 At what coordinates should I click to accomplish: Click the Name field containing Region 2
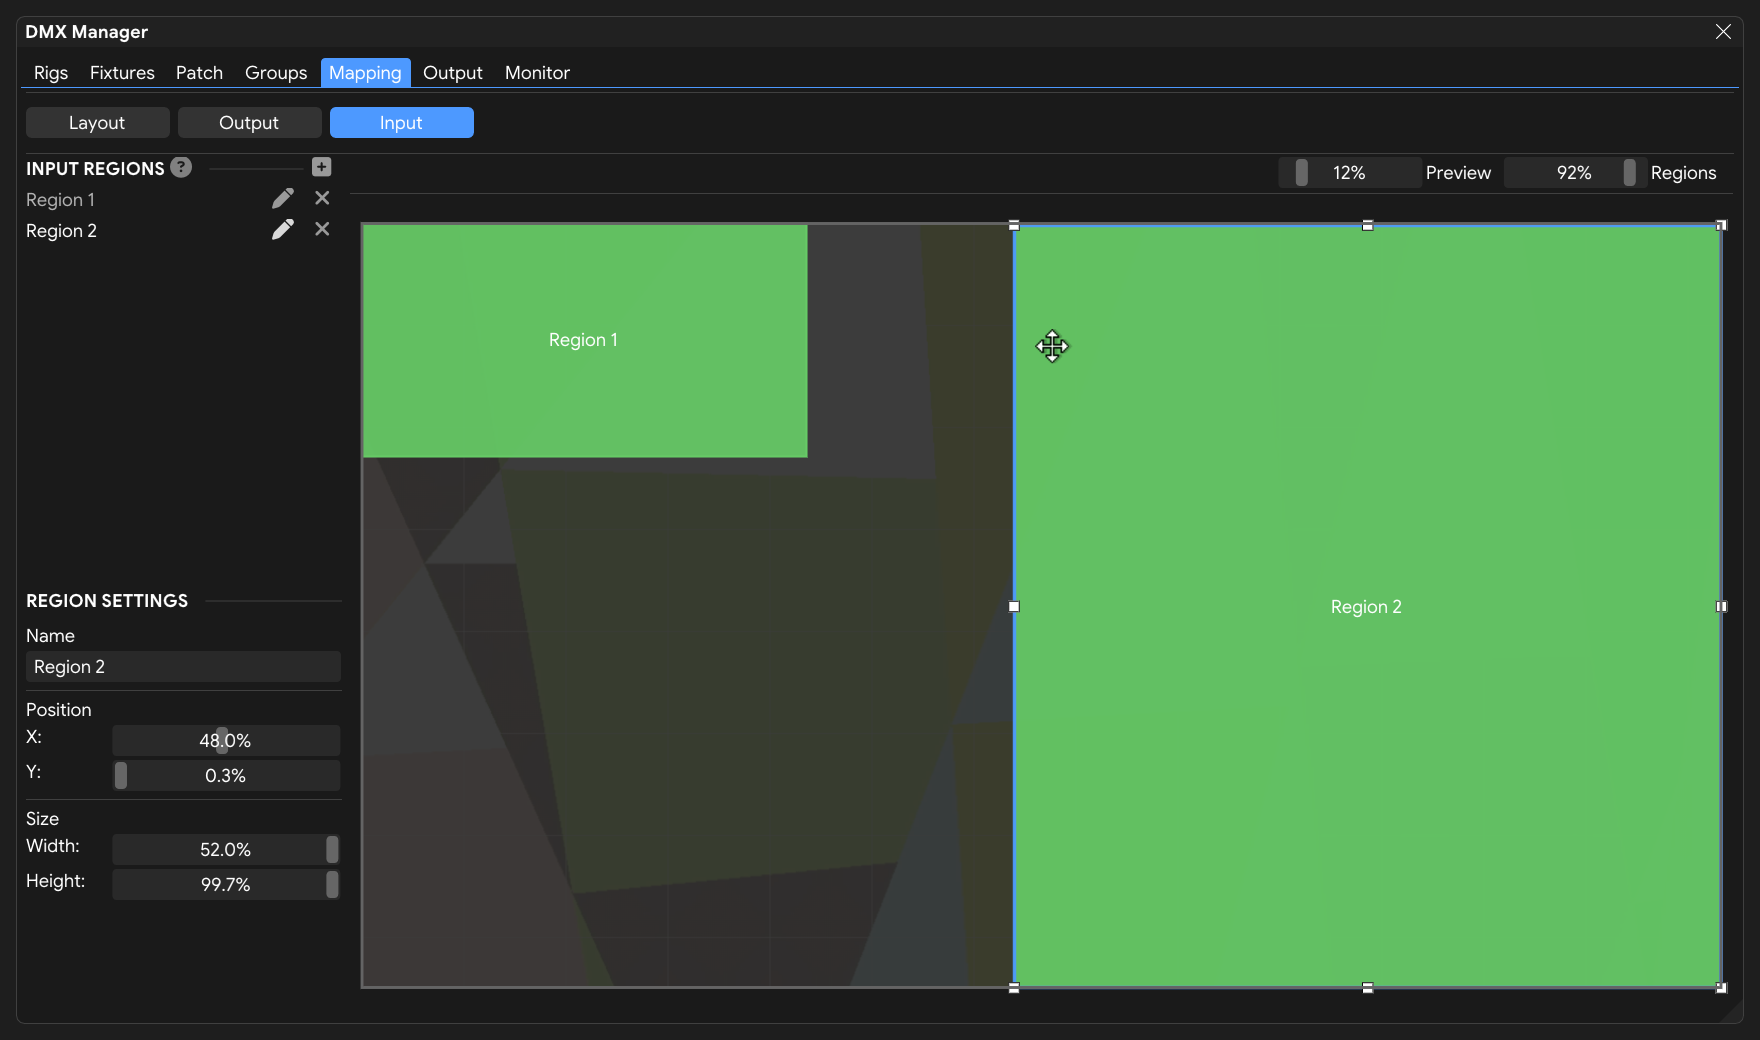pyautogui.click(x=183, y=667)
